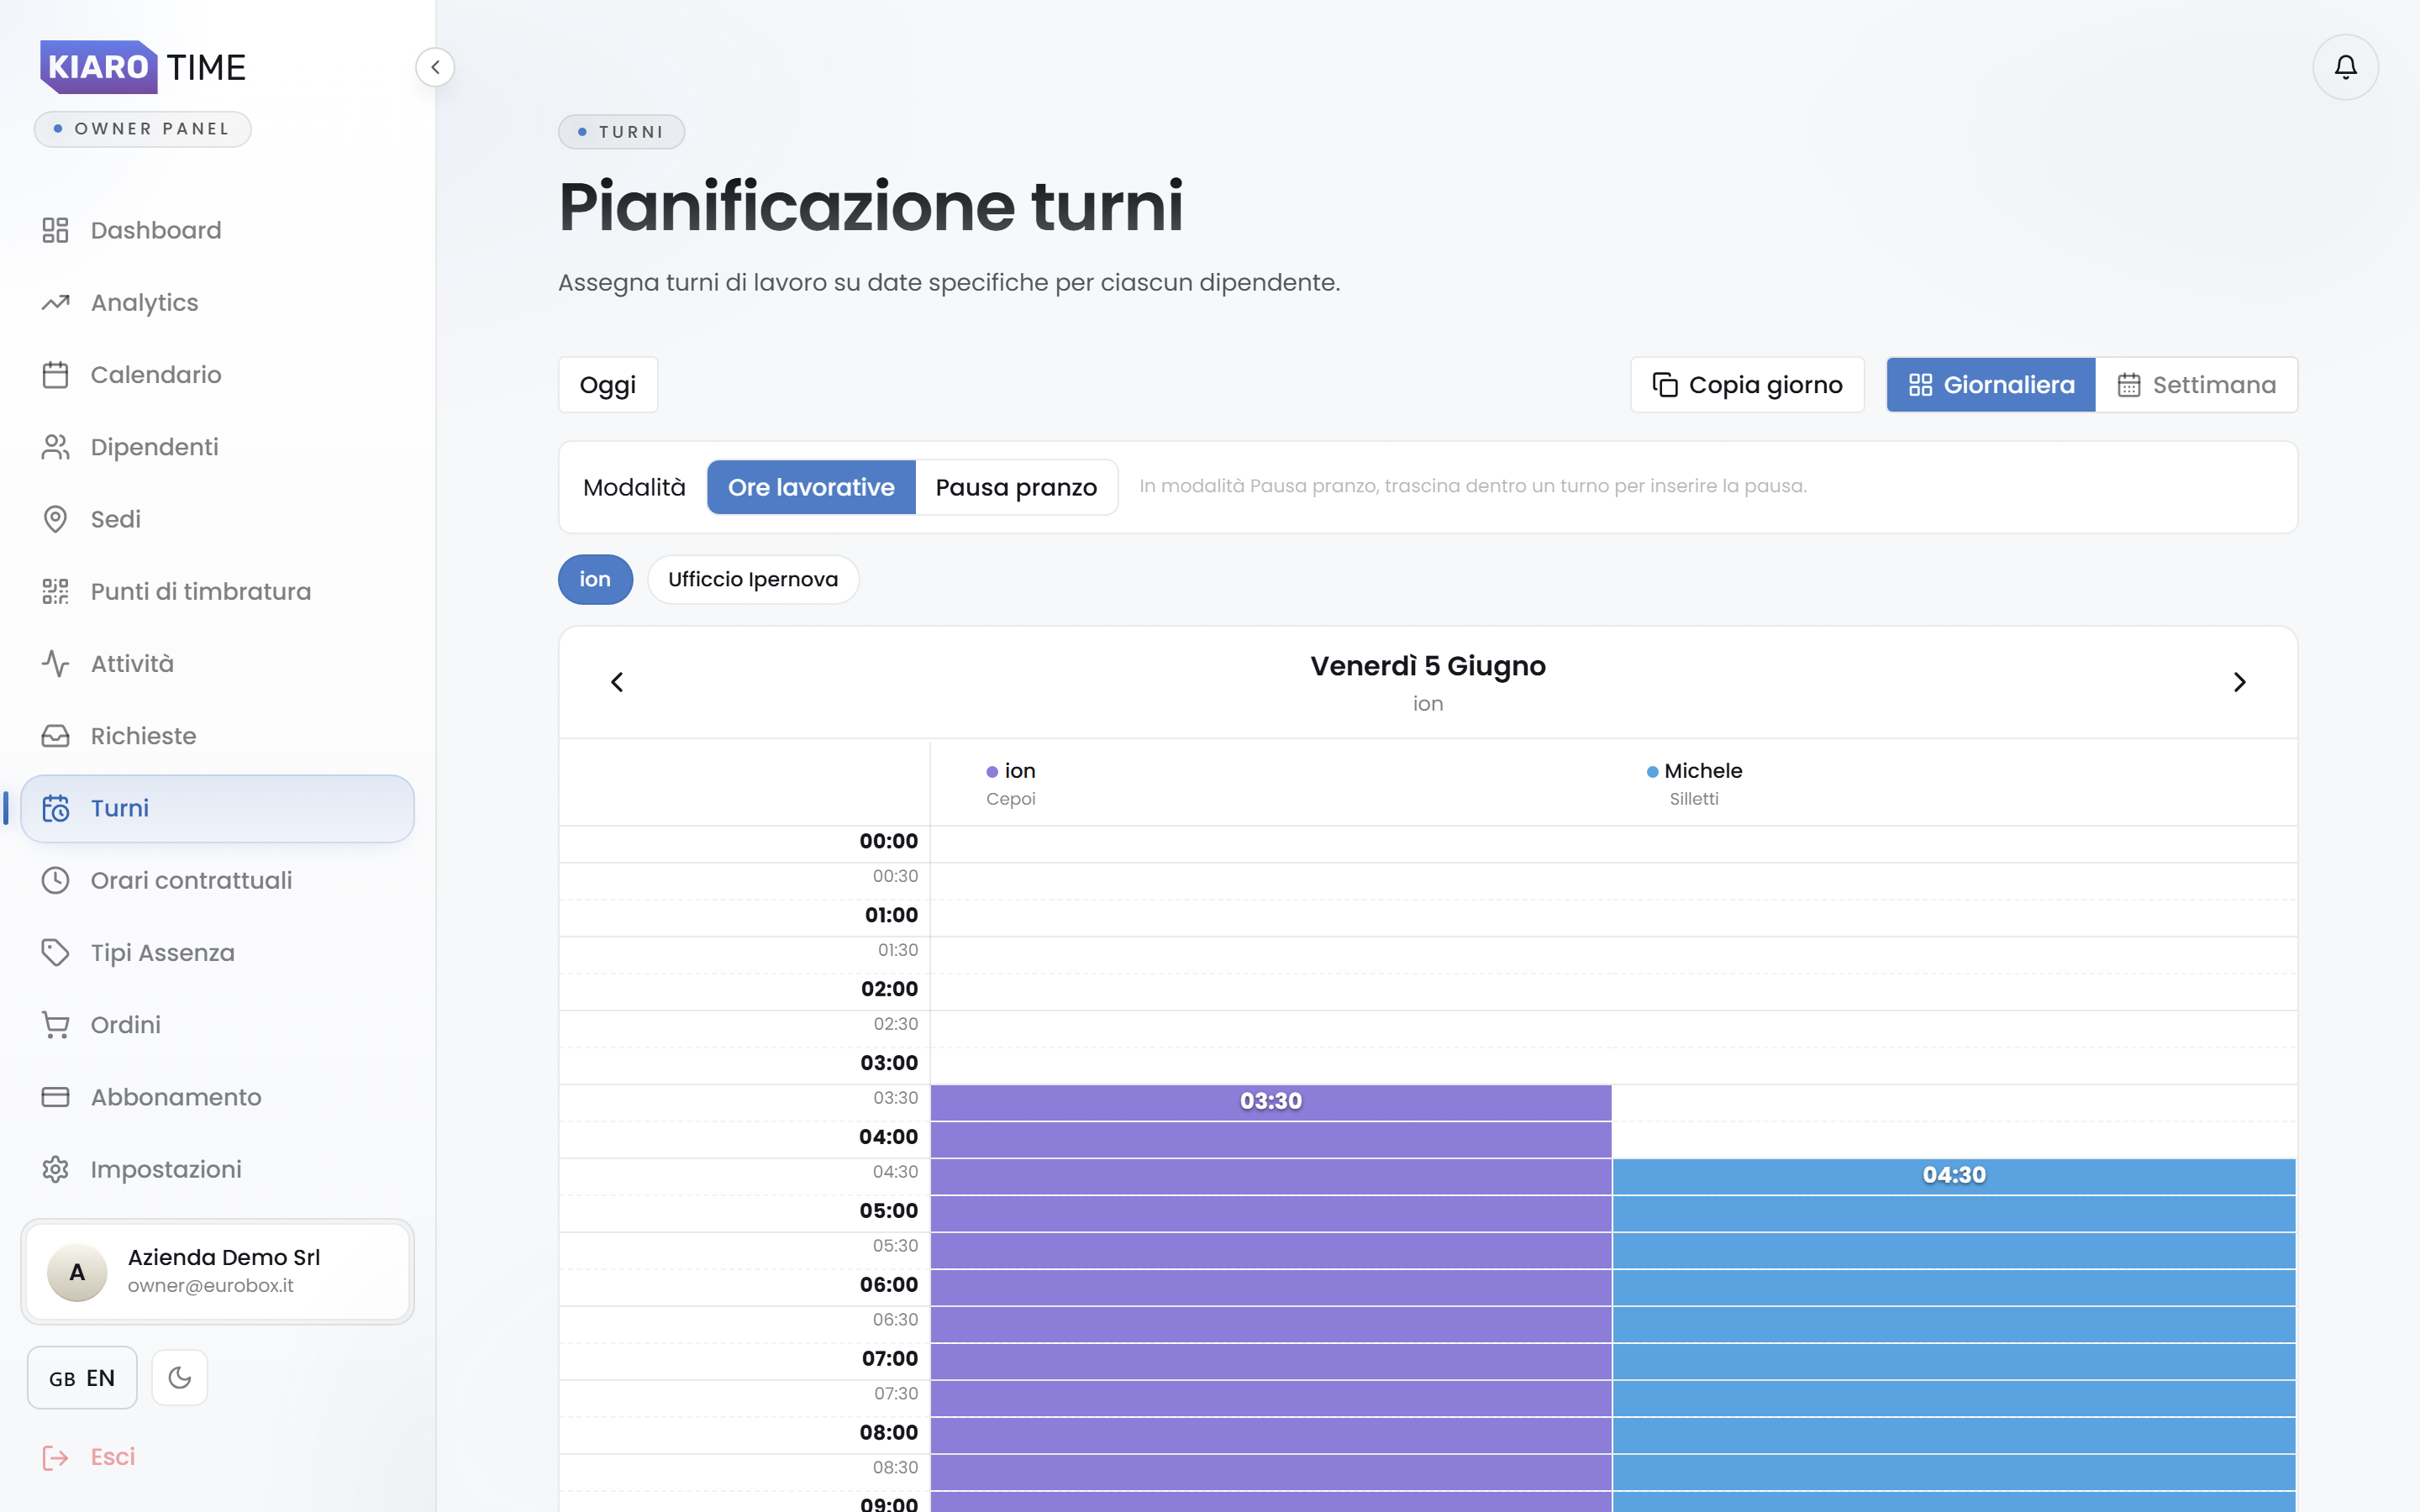Click the Dashboard grid icon
The height and width of the screenshot is (1512, 2420).
pos(55,230)
